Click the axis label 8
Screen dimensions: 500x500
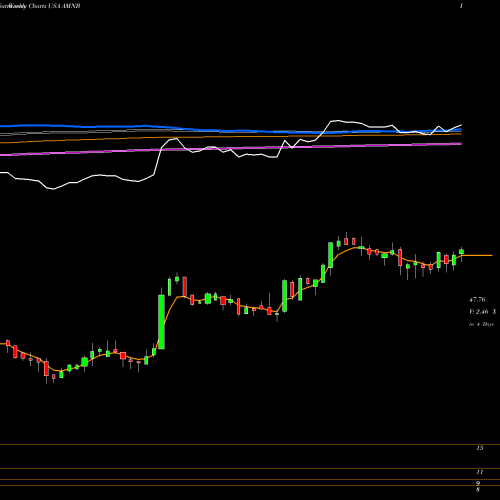click(478, 490)
